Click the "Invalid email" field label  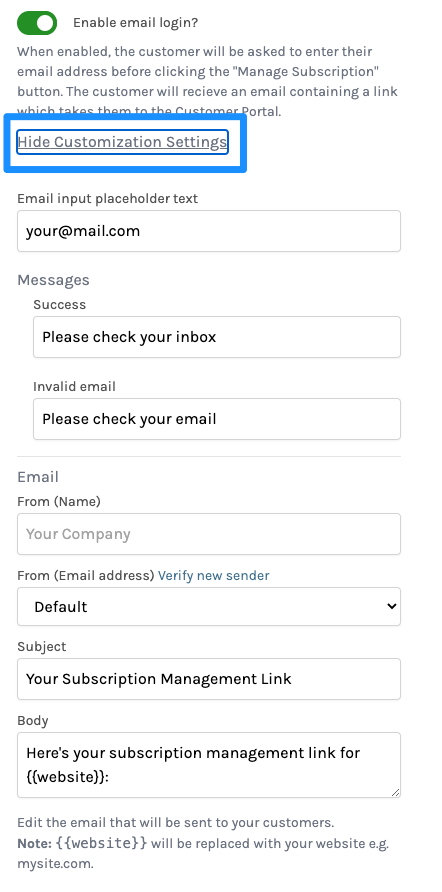point(75,386)
